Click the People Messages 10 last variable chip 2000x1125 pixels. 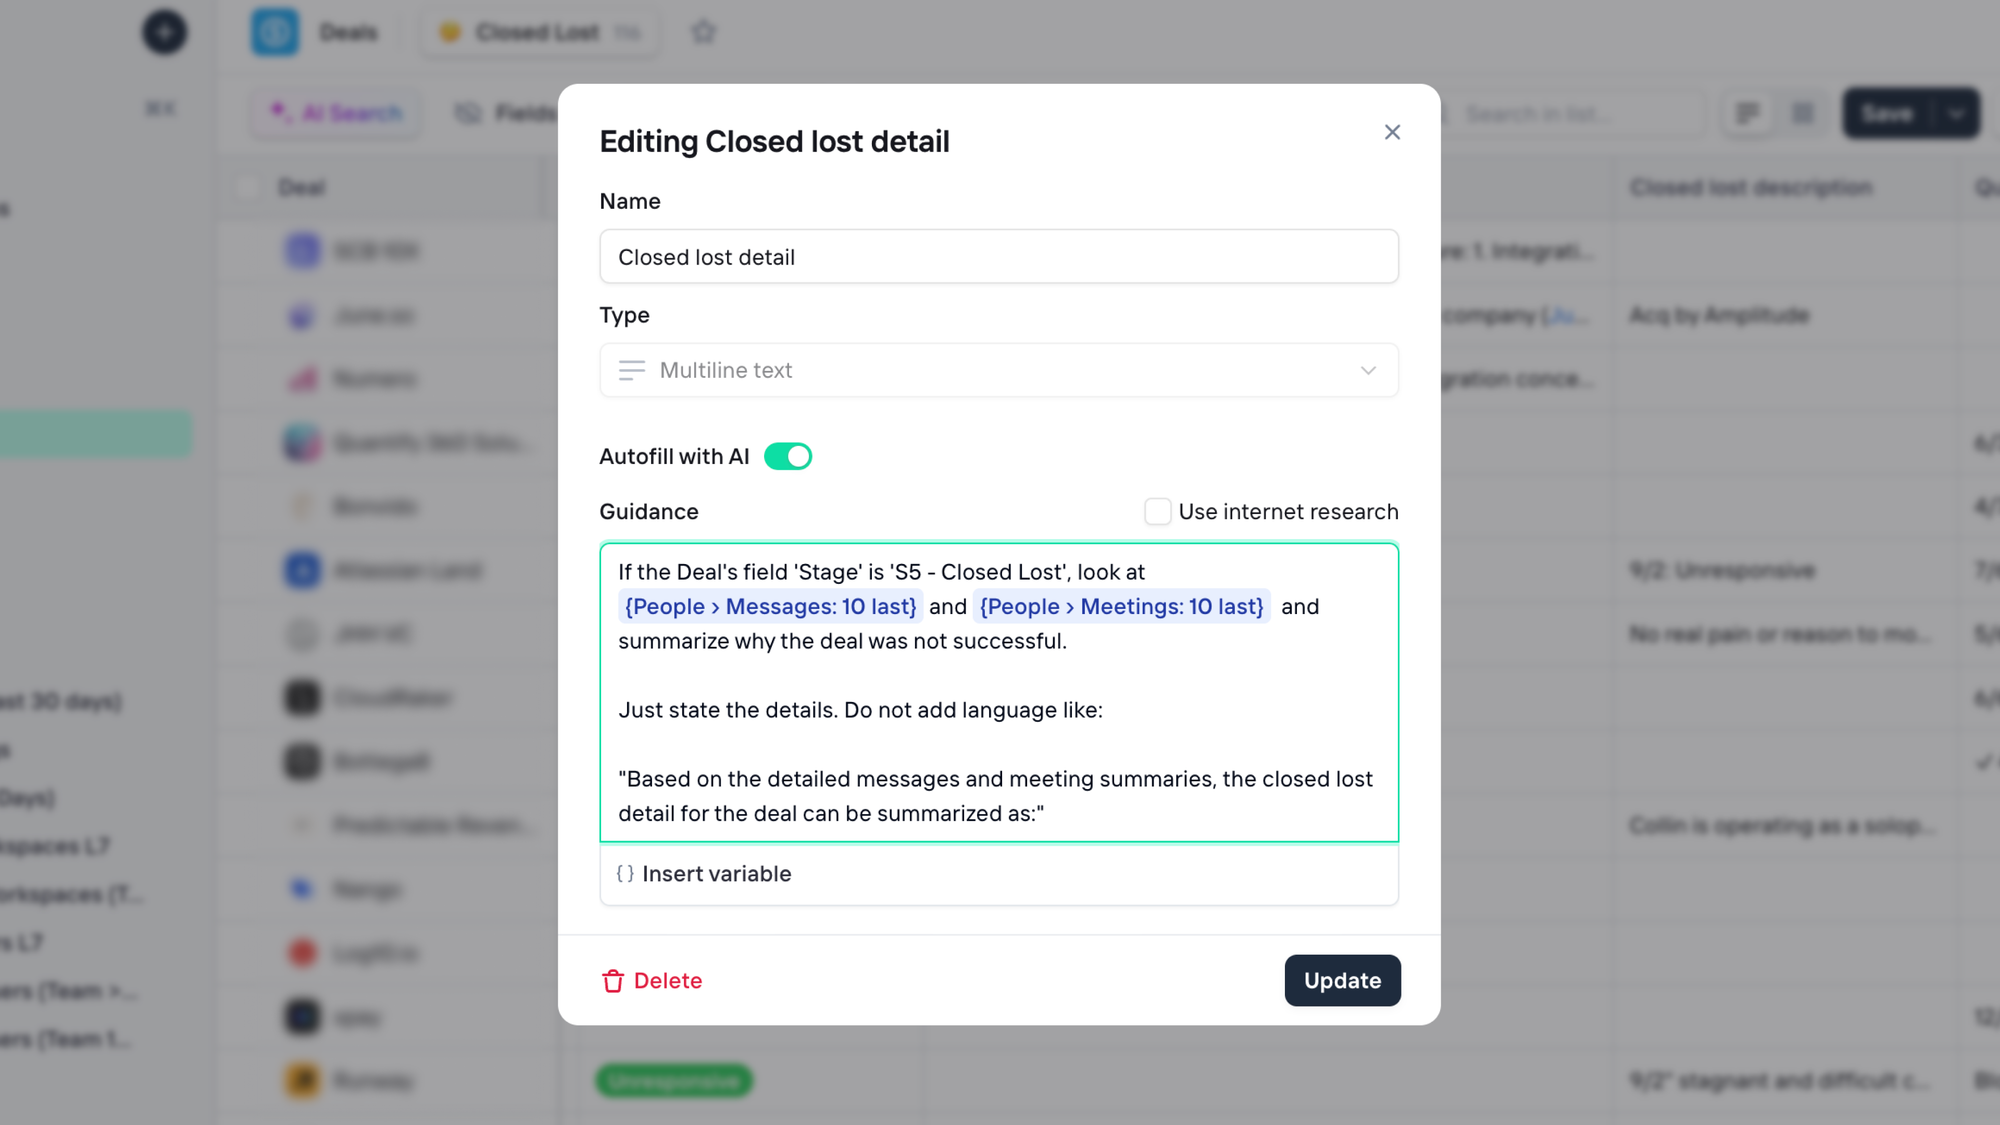click(x=770, y=606)
